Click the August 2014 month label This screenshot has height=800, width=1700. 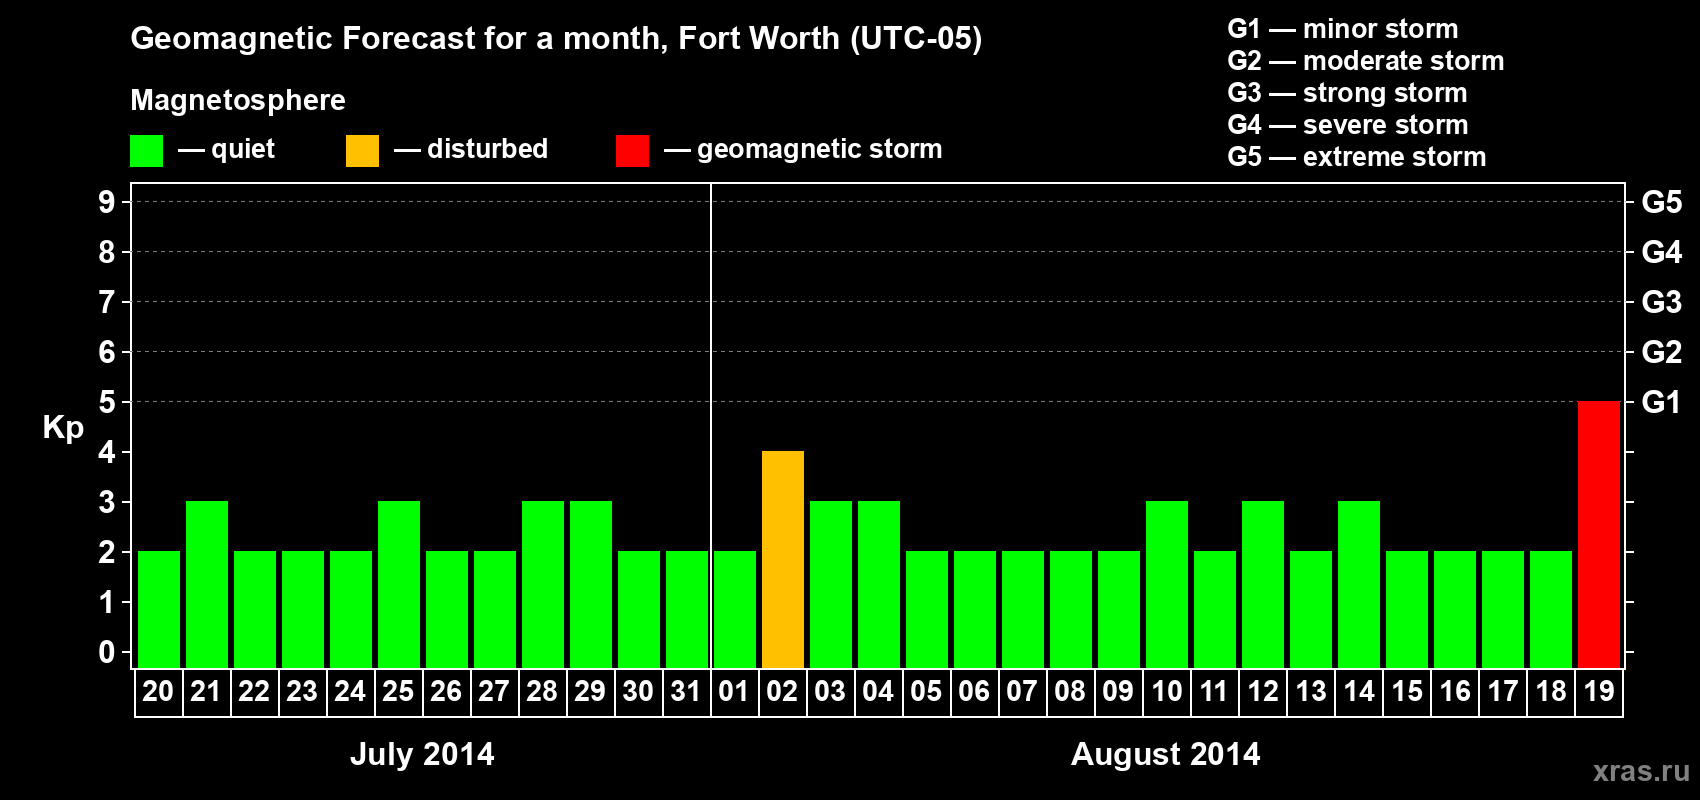point(1166,755)
